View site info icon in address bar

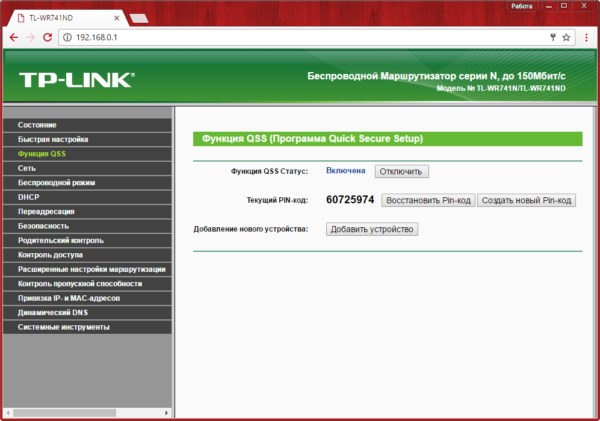point(67,38)
